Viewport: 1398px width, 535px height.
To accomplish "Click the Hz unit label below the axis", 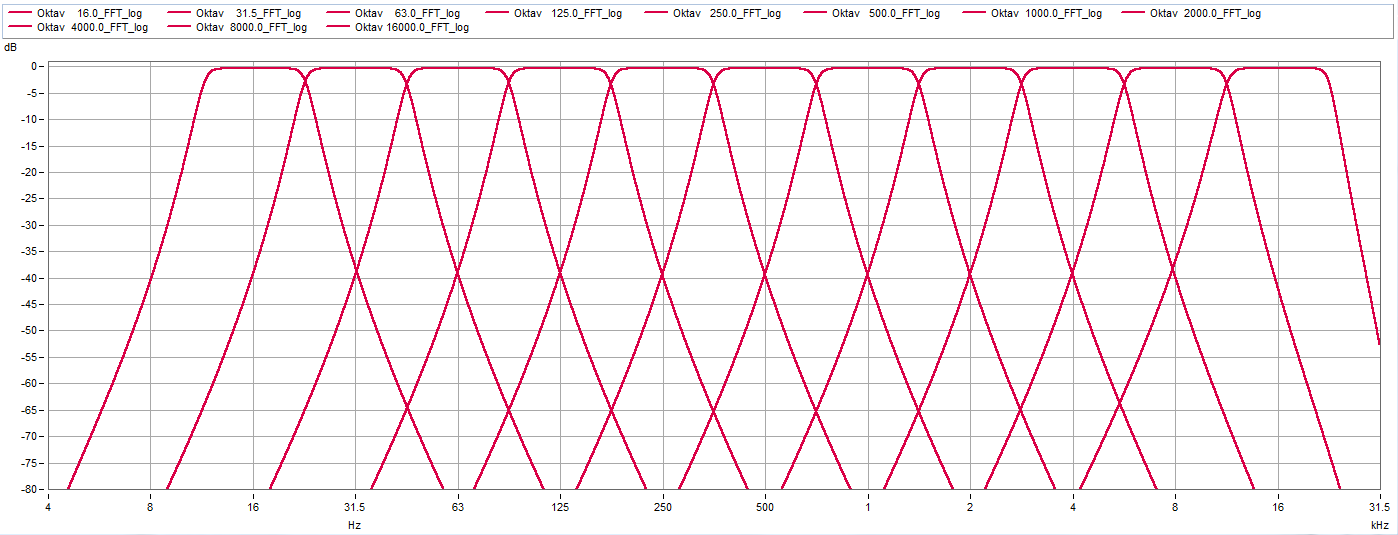I will pos(354,524).
